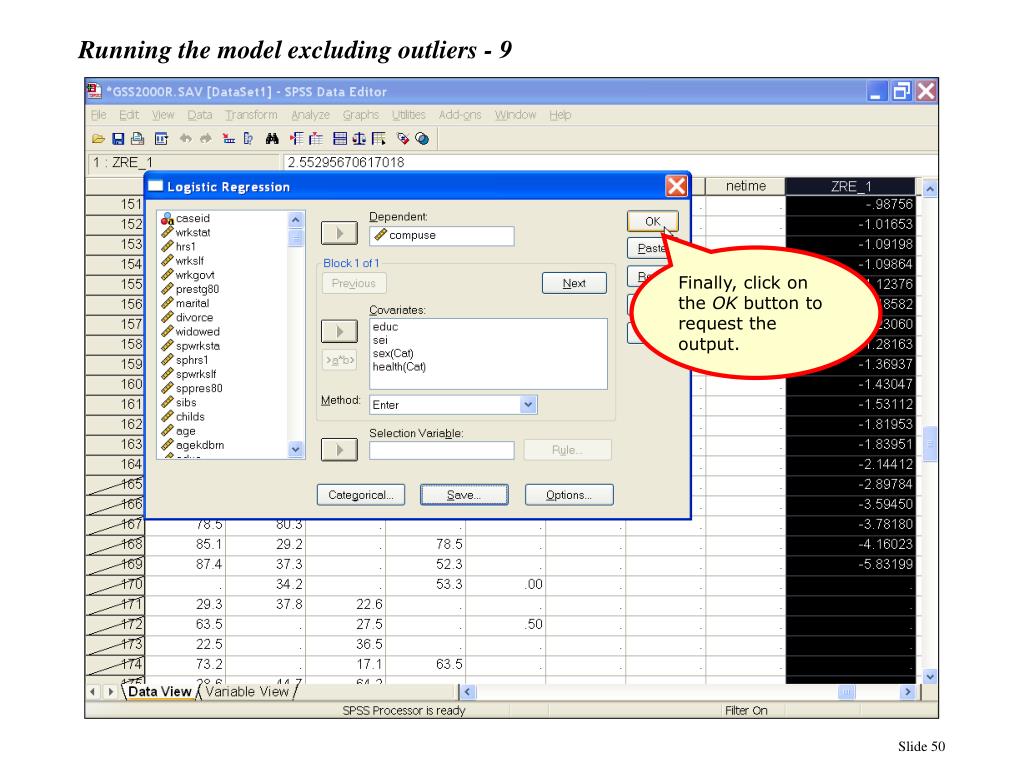
Task: Open the Window menu
Action: point(515,115)
